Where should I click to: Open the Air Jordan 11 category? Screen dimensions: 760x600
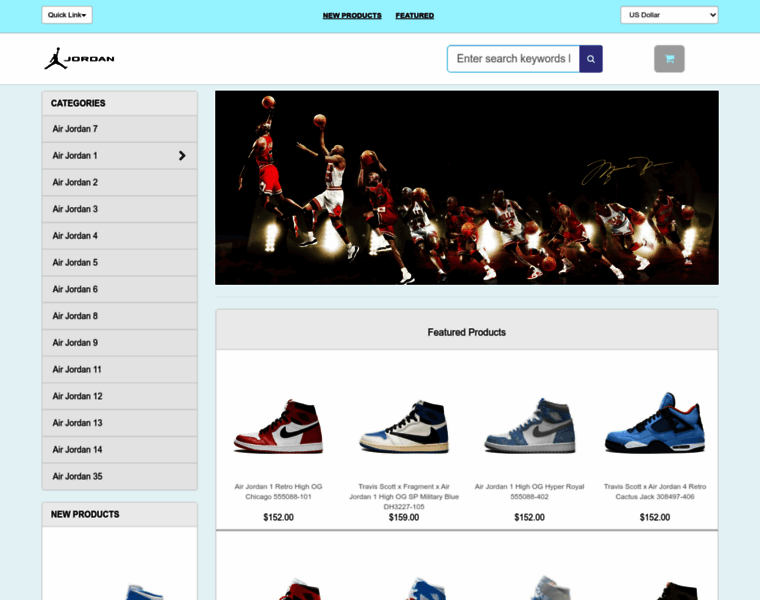coord(119,369)
